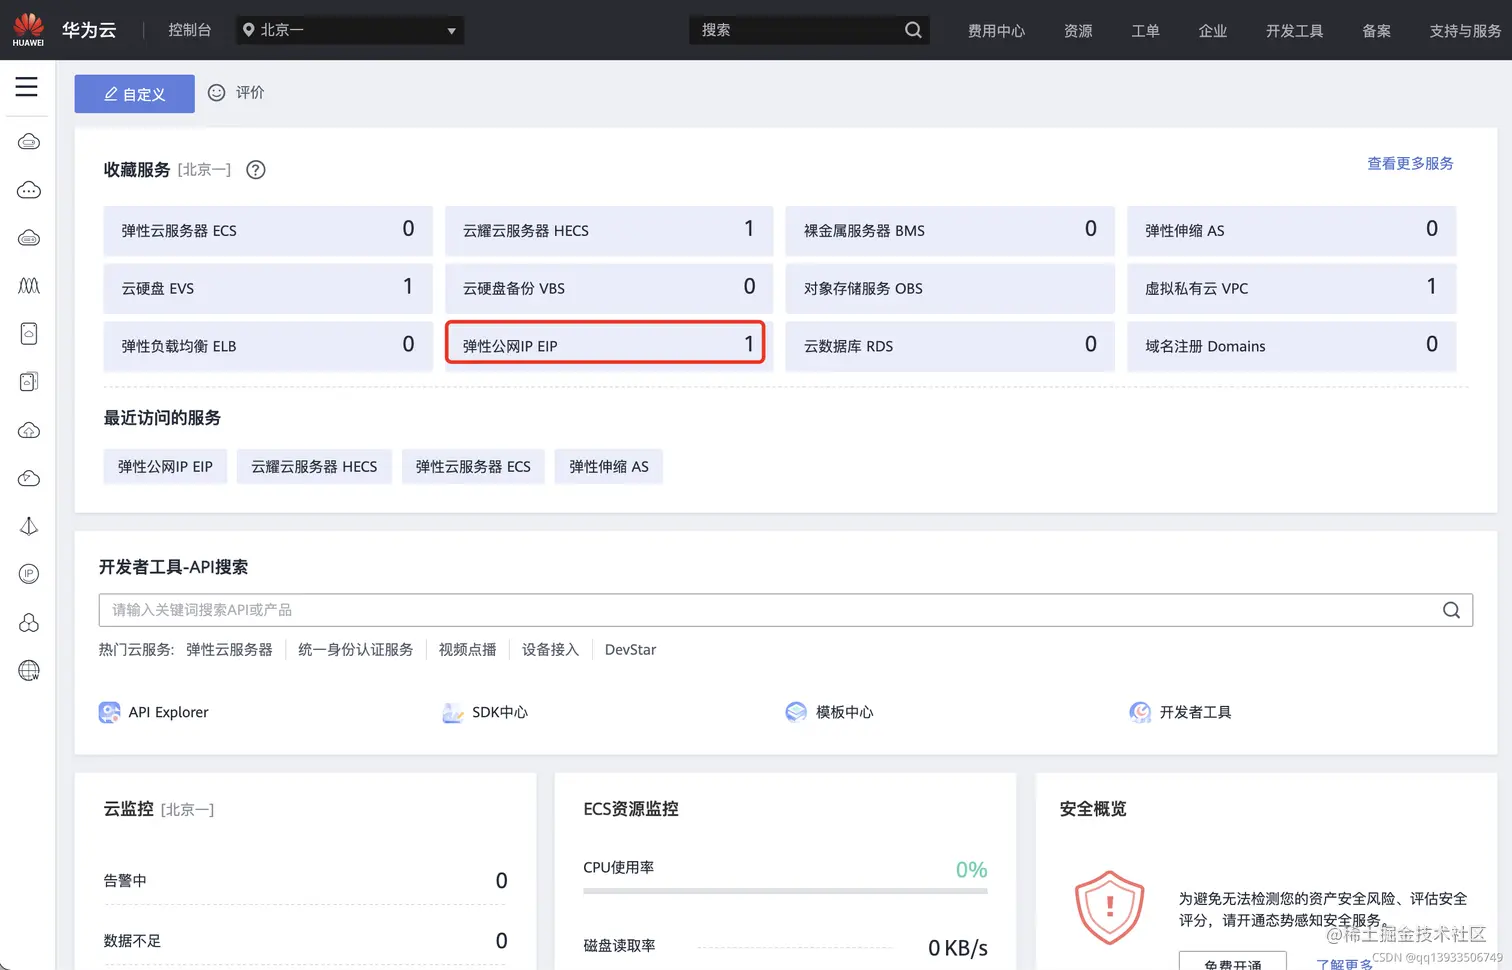Open the 域名注册 Domains service card
Viewport: 1512px width, 970px height.
(x=1291, y=346)
